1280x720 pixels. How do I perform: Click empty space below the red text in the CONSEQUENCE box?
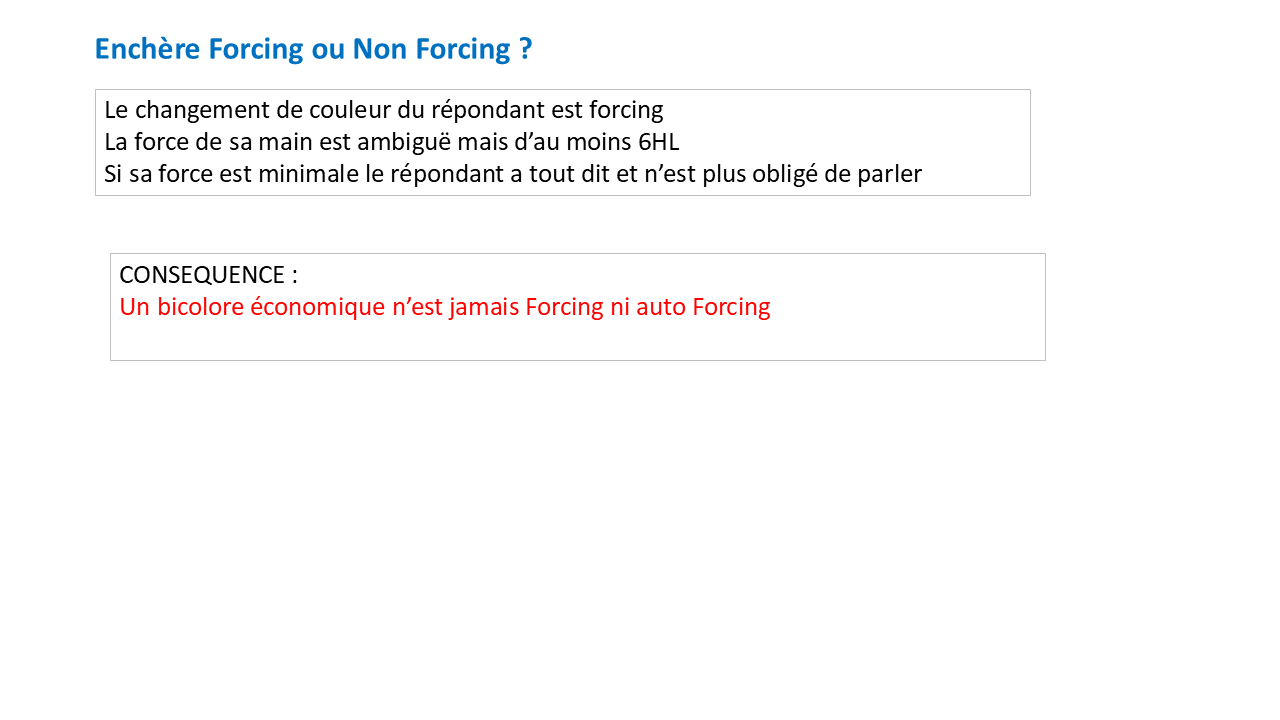(x=577, y=340)
